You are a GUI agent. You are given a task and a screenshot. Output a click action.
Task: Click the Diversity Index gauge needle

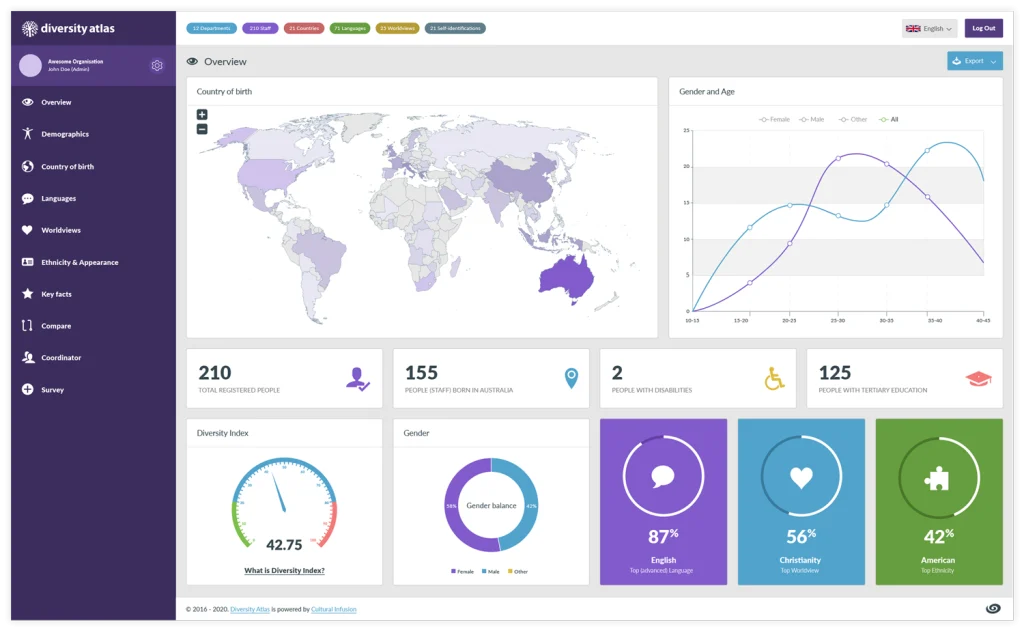[279, 493]
